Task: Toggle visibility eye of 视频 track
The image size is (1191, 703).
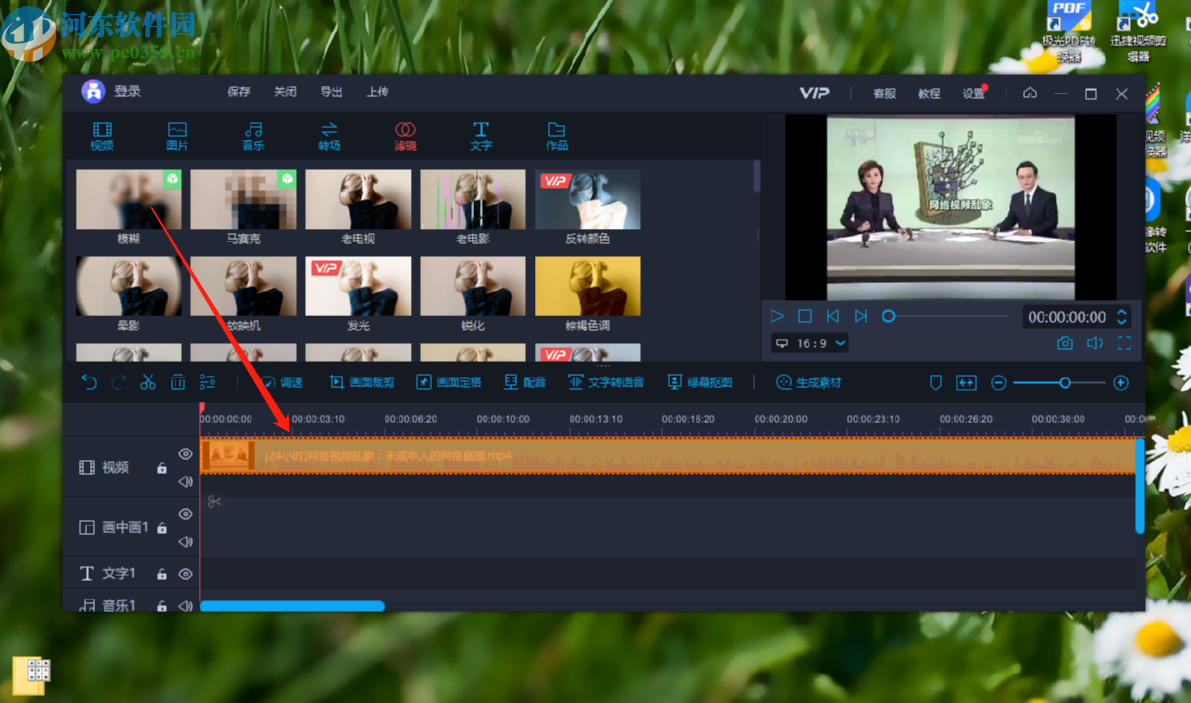Action: click(x=185, y=454)
